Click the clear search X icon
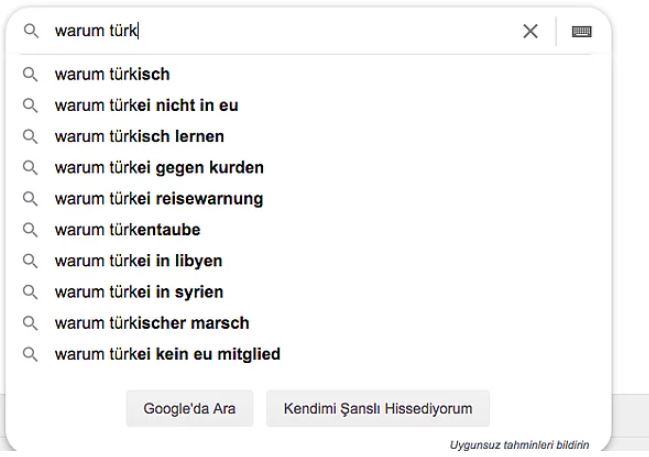 pos(531,31)
